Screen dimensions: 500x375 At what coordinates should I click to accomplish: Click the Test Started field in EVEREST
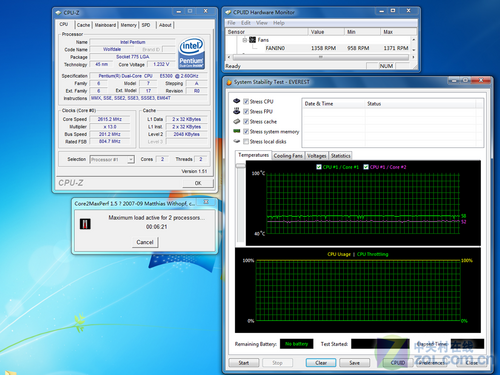point(380,344)
